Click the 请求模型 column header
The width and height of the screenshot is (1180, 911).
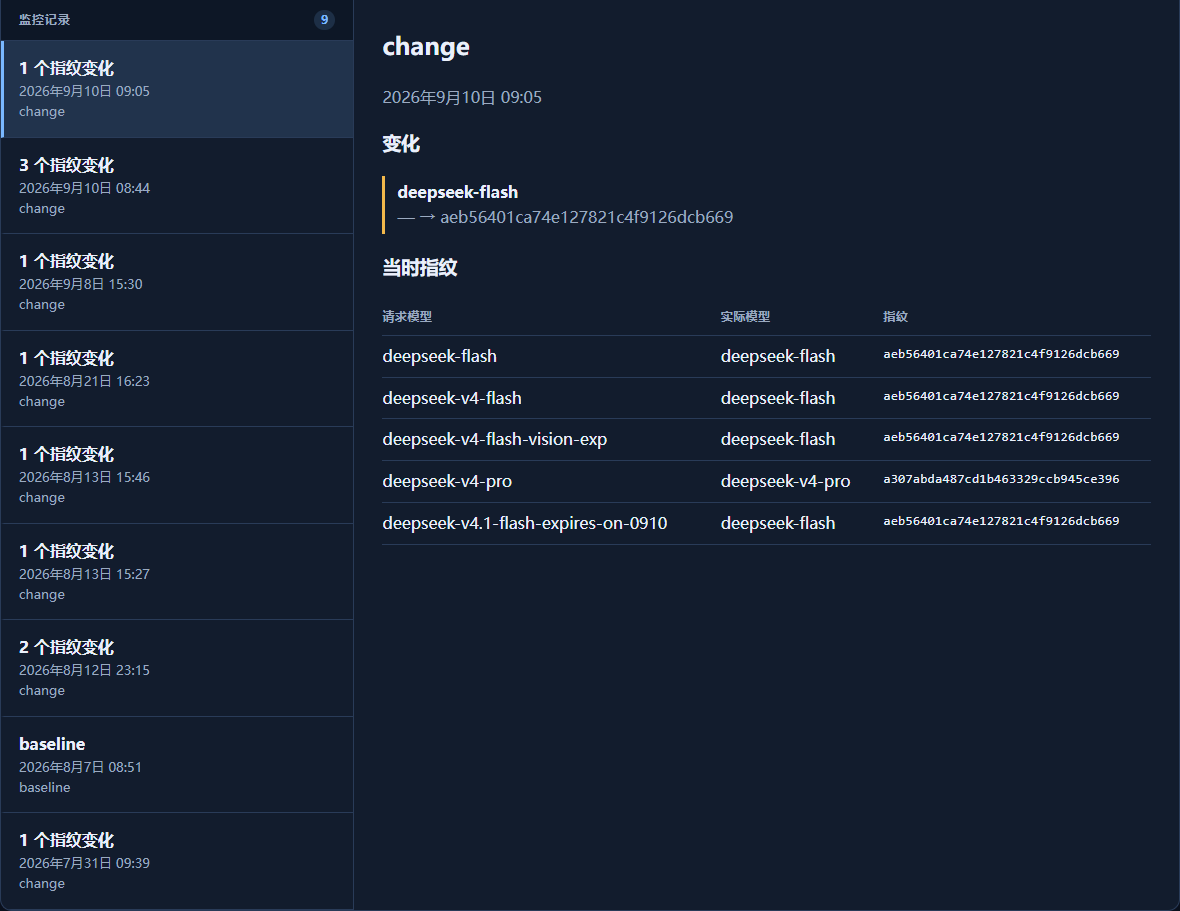tap(407, 317)
